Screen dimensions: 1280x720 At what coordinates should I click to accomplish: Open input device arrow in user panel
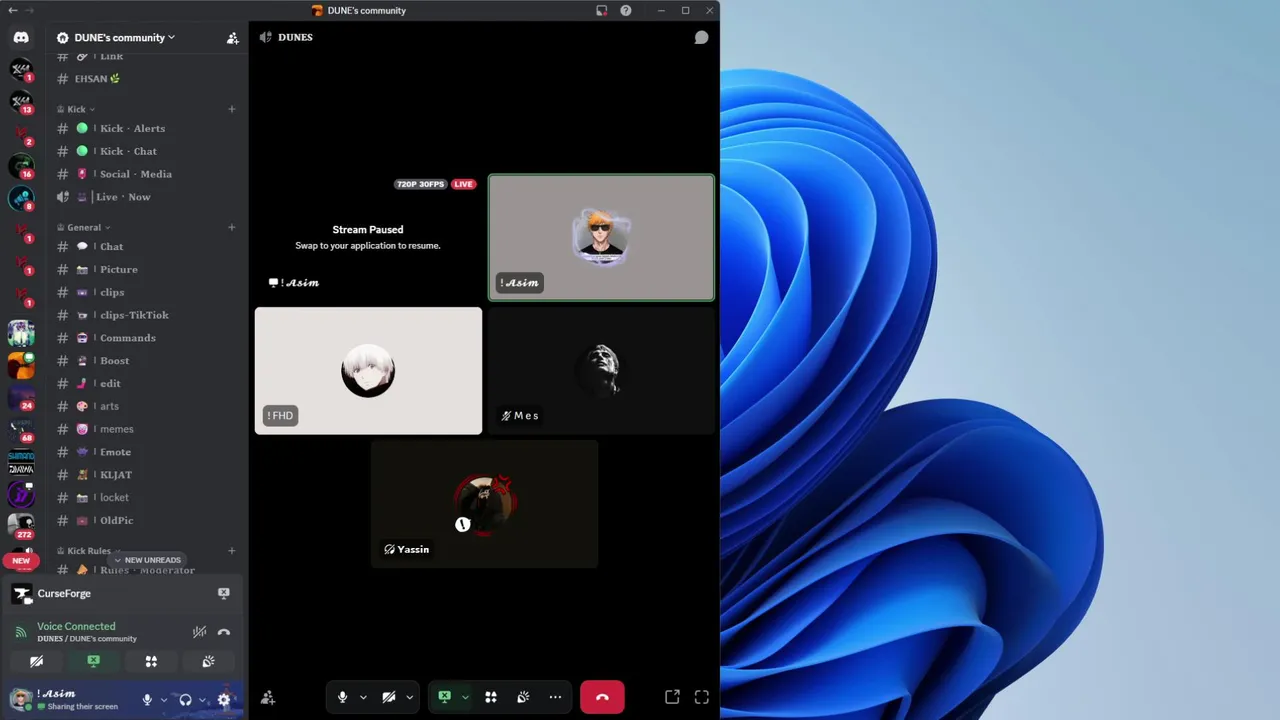pyautogui.click(x=163, y=700)
